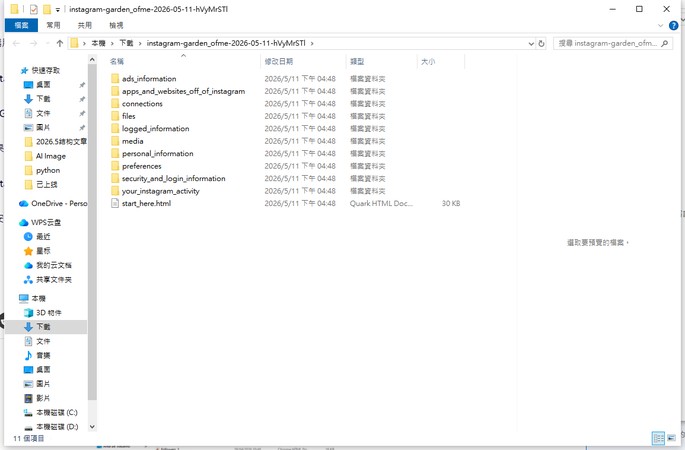Open recent locations dropdown arrow

pyautogui.click(x=47, y=43)
